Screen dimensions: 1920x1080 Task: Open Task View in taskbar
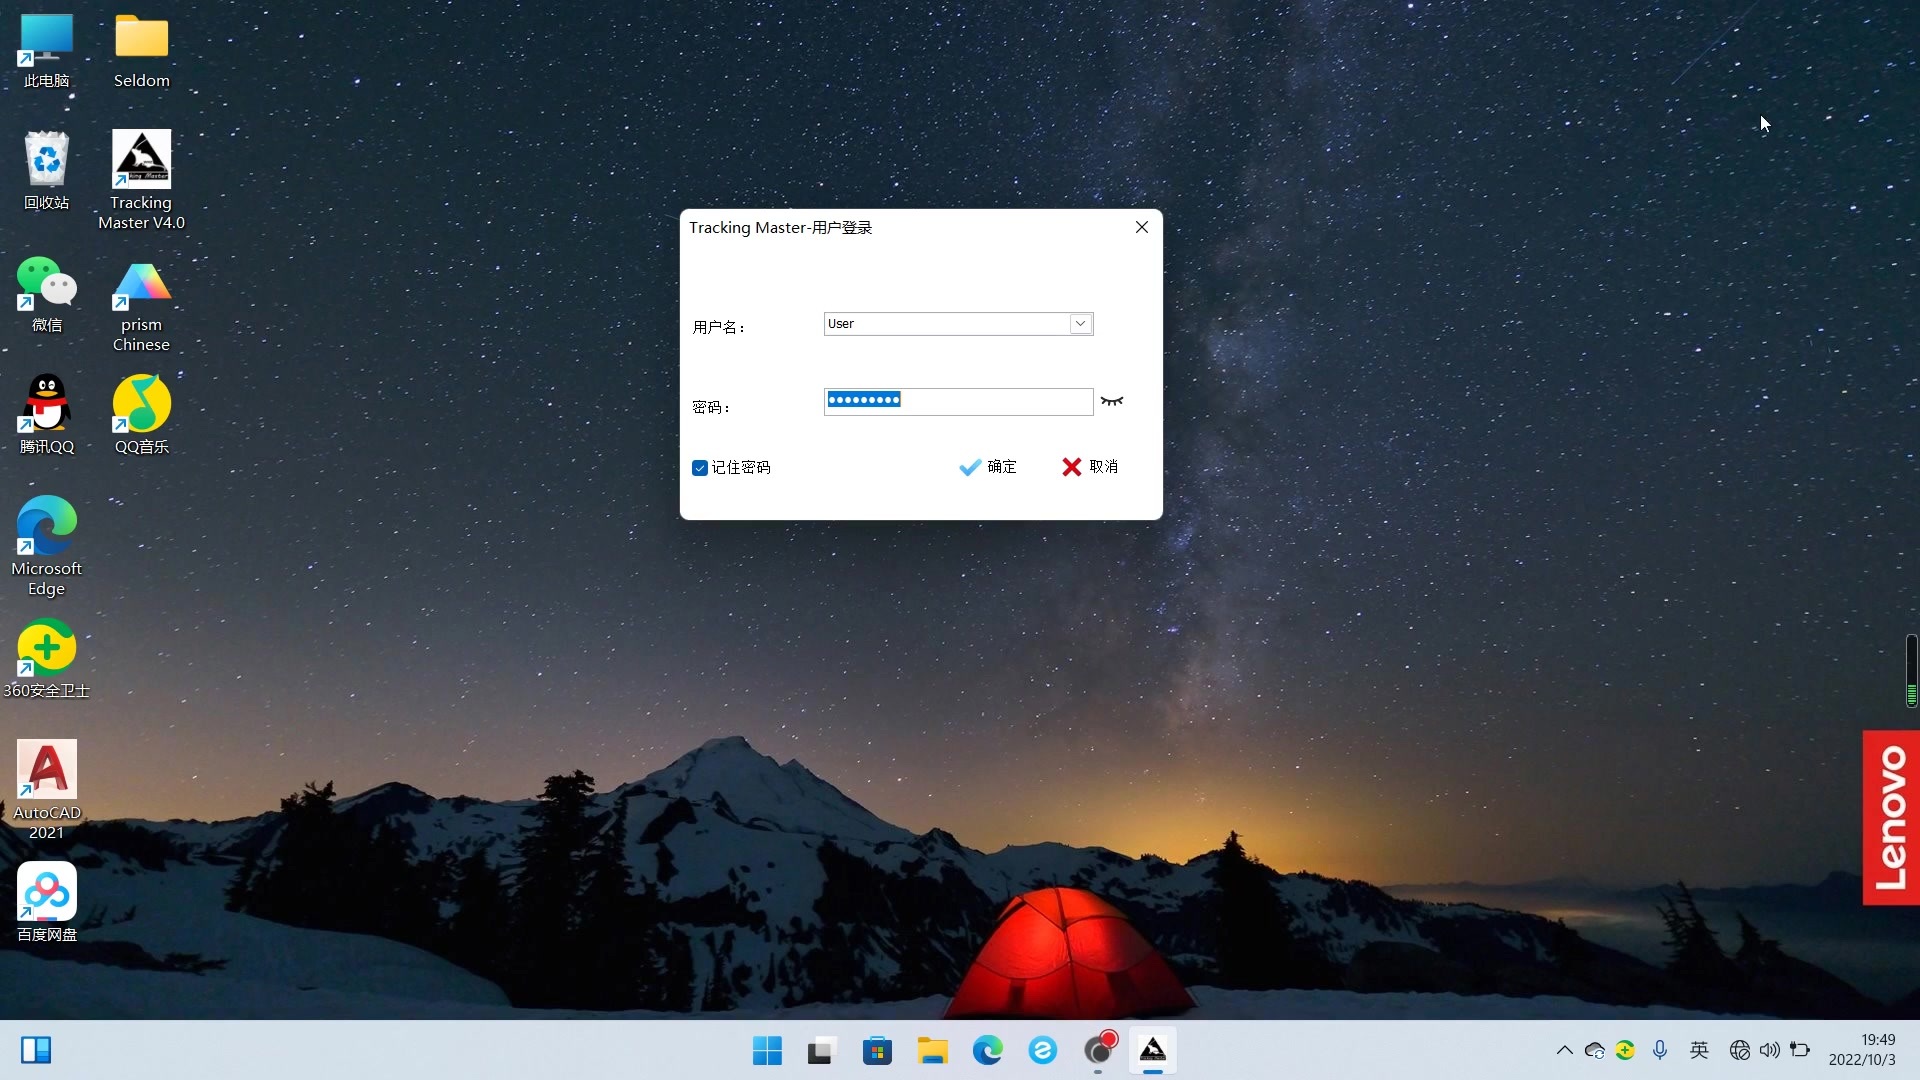coord(822,1050)
